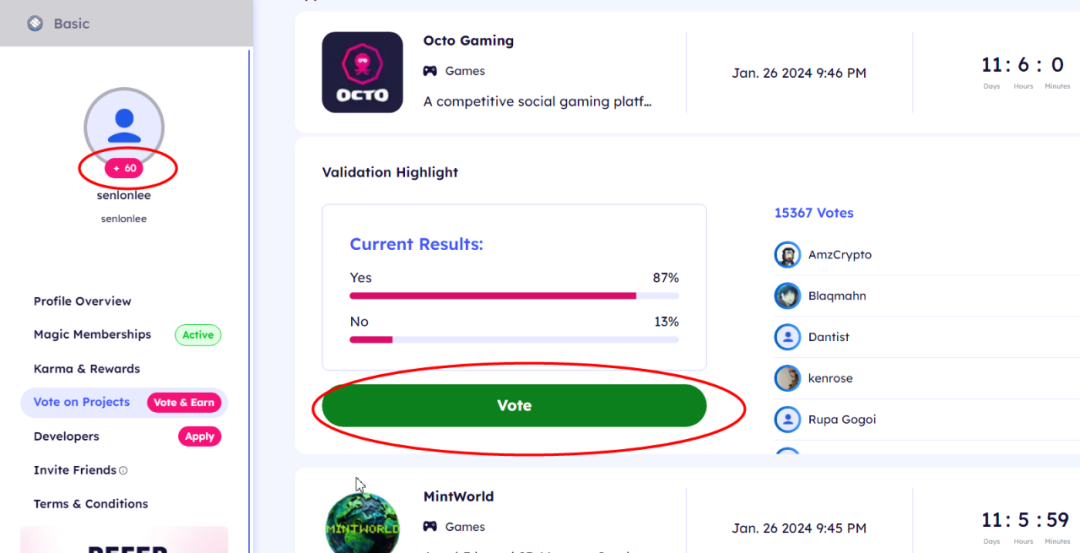
Task: Click the pink +60 karma badge
Action: tap(124, 168)
